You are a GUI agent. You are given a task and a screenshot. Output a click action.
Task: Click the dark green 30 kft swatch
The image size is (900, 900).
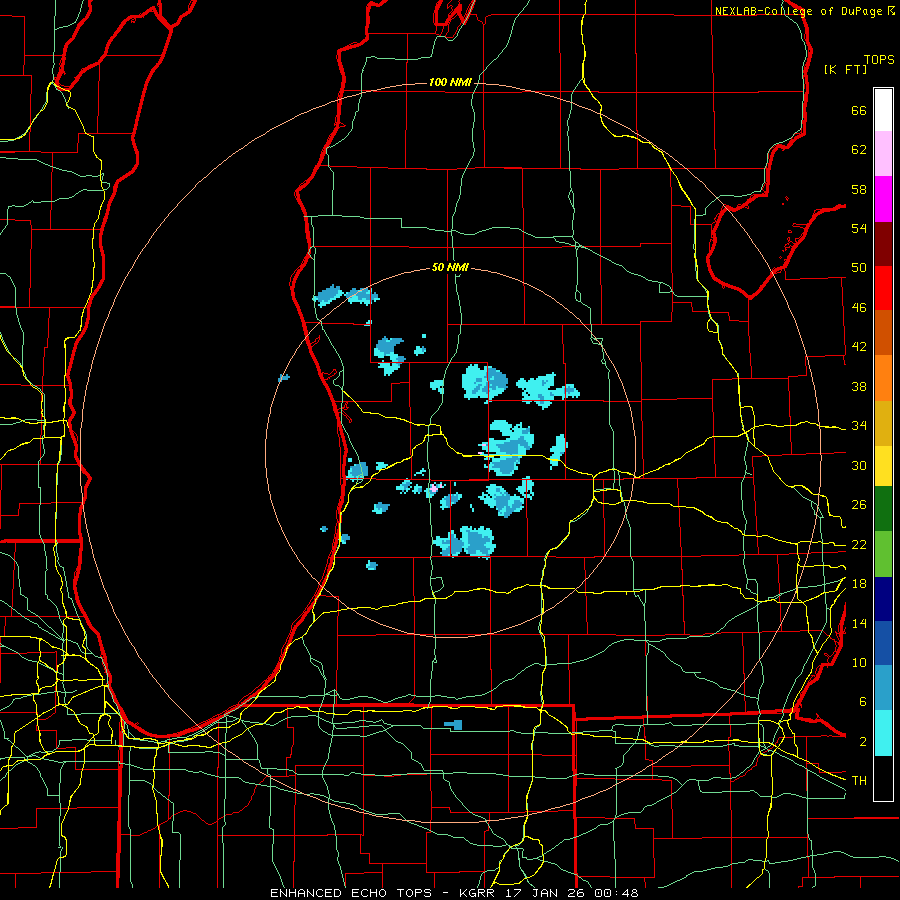(883, 509)
